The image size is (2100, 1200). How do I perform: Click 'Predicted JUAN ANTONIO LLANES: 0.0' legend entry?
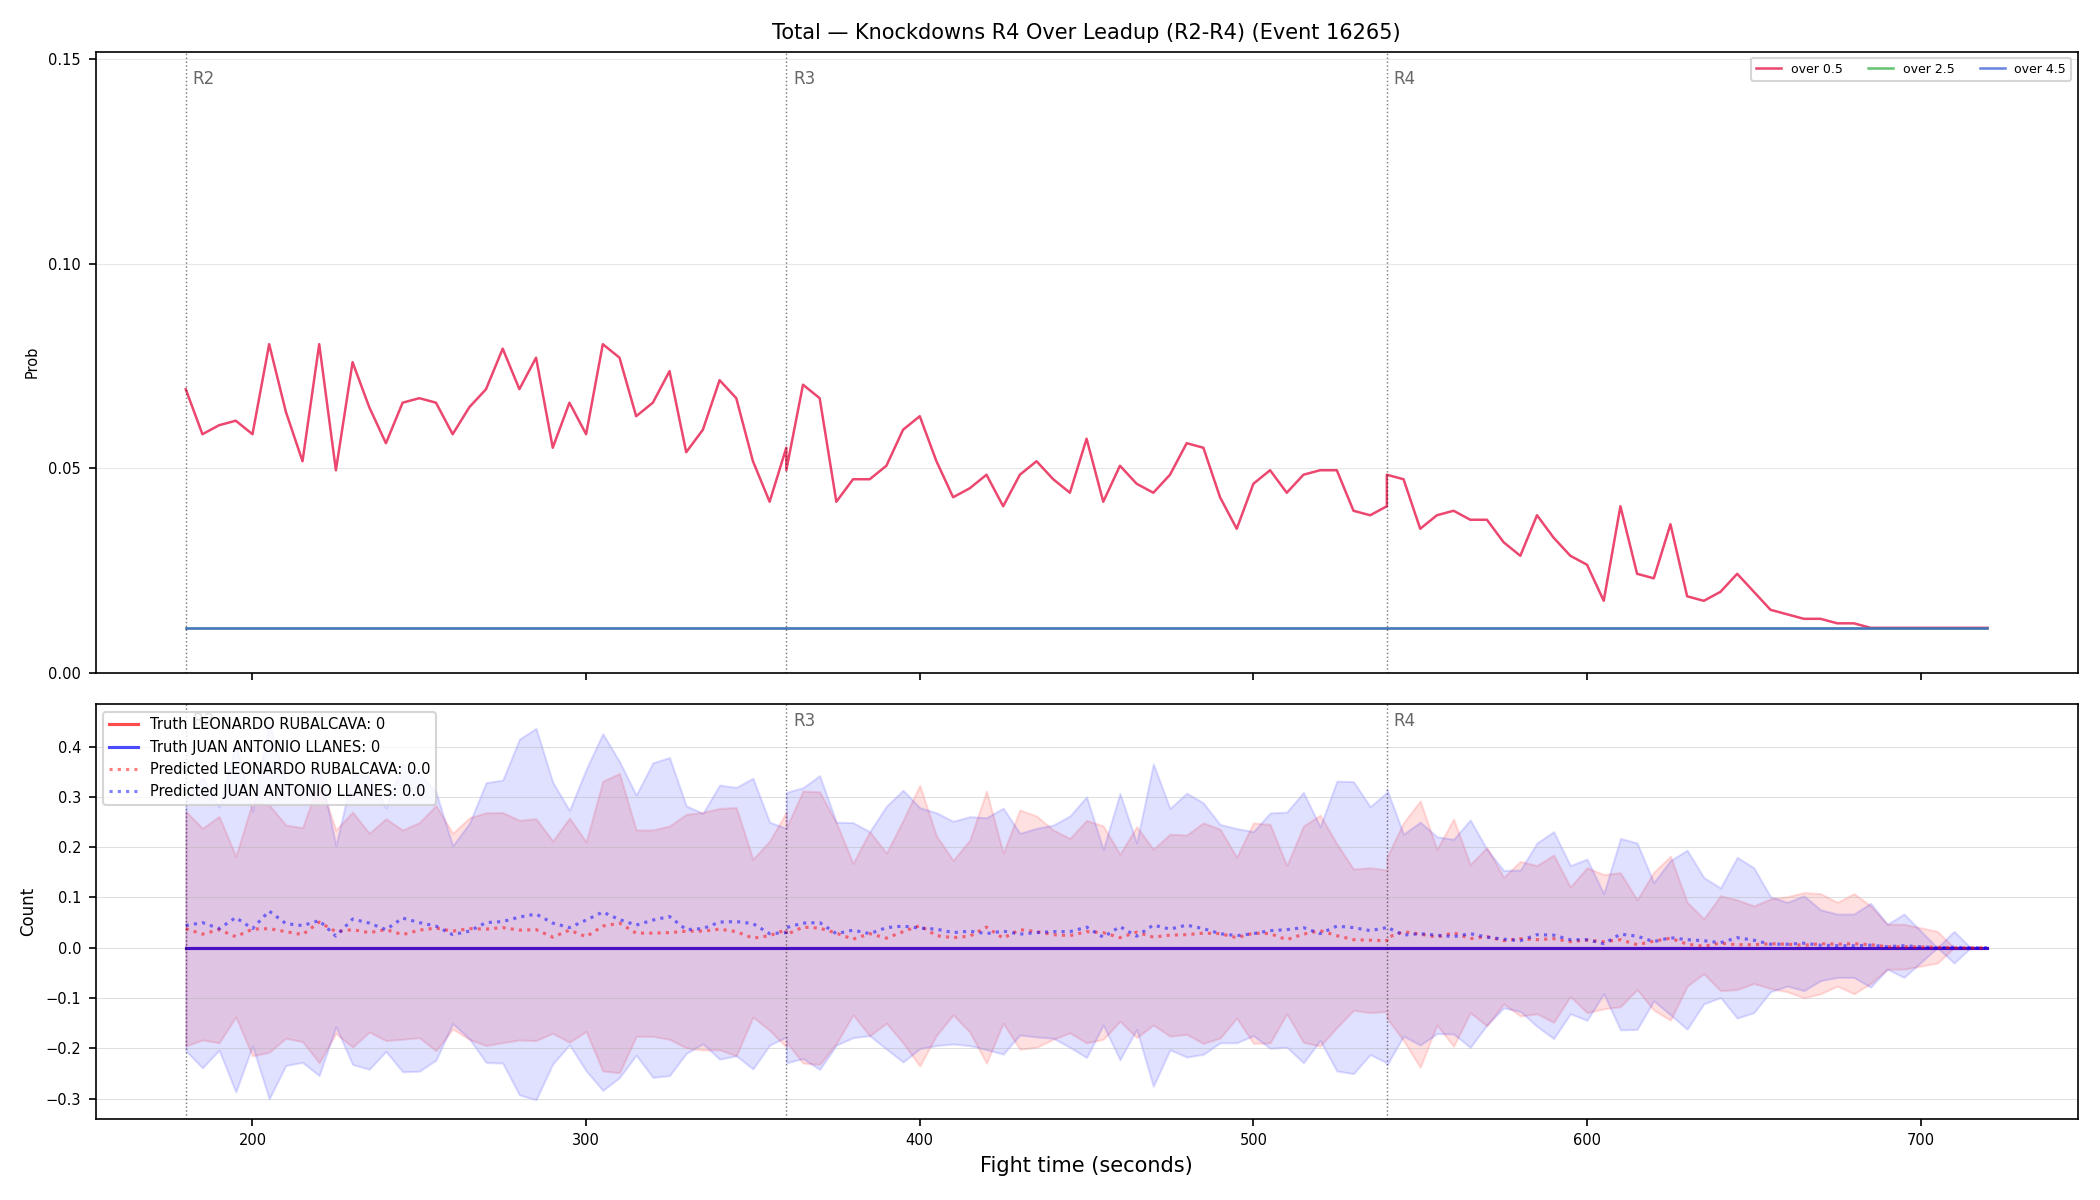[266, 791]
